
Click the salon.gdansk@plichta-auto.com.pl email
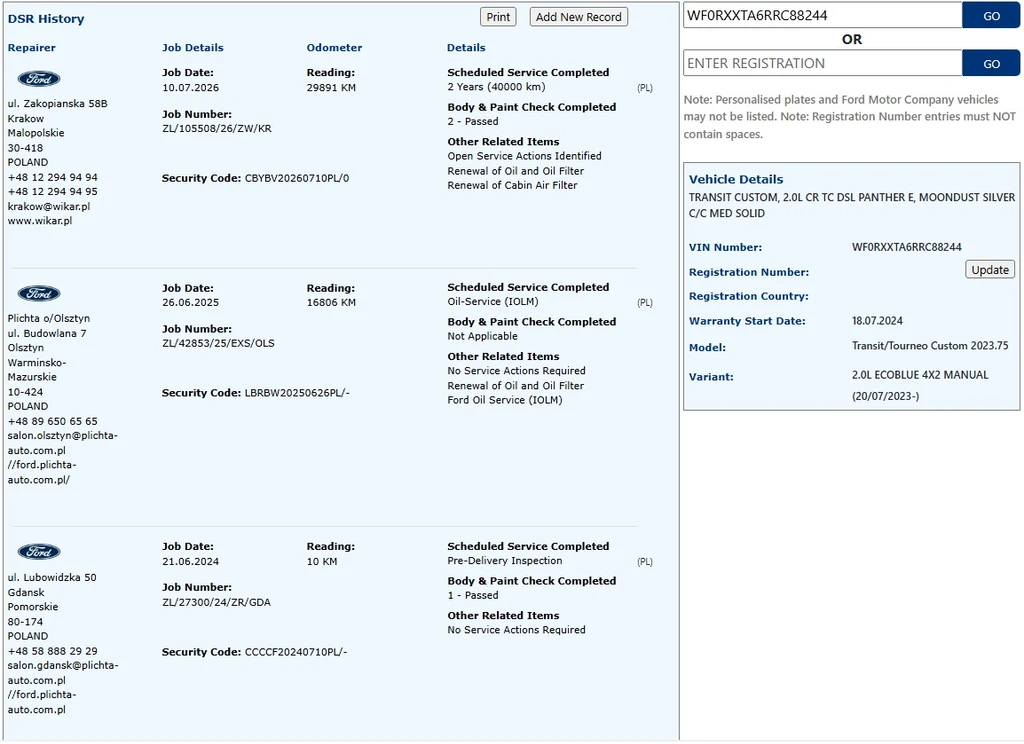(63, 673)
